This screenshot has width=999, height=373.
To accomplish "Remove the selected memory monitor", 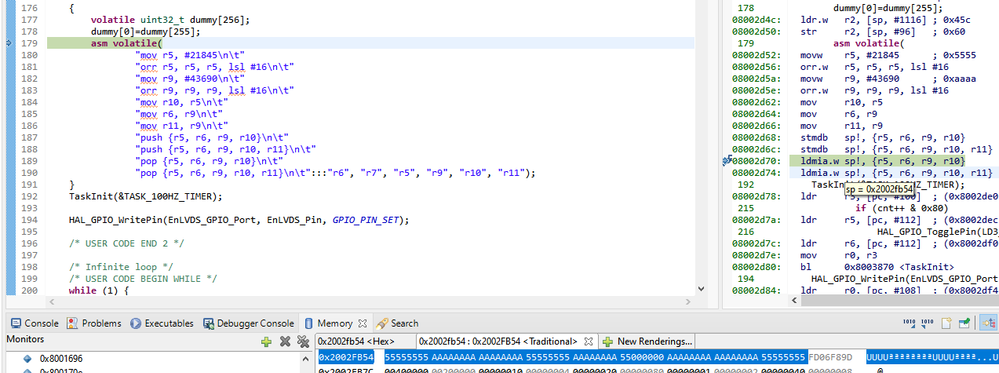I will click(285, 341).
